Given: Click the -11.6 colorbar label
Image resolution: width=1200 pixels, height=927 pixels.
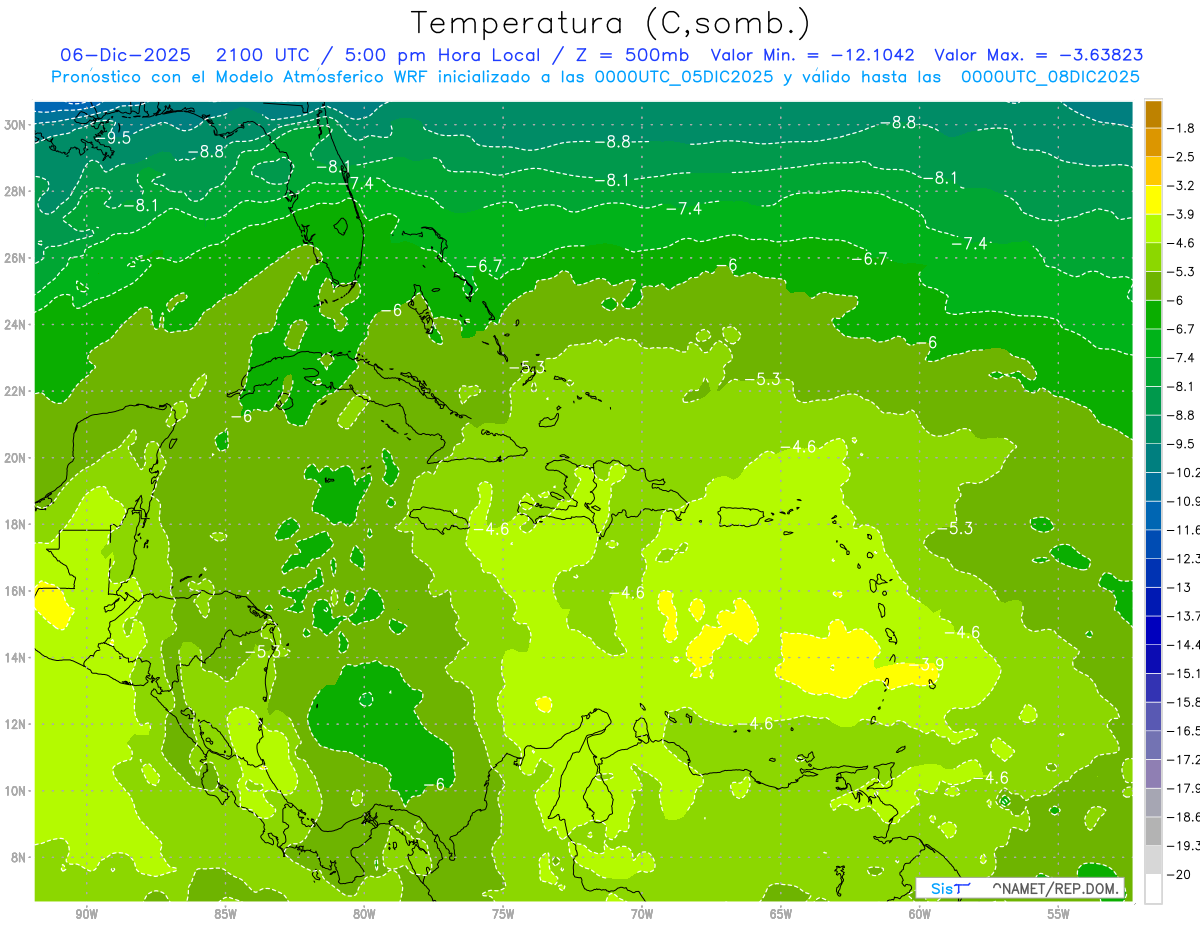Looking at the screenshot, I should [x=1184, y=530].
